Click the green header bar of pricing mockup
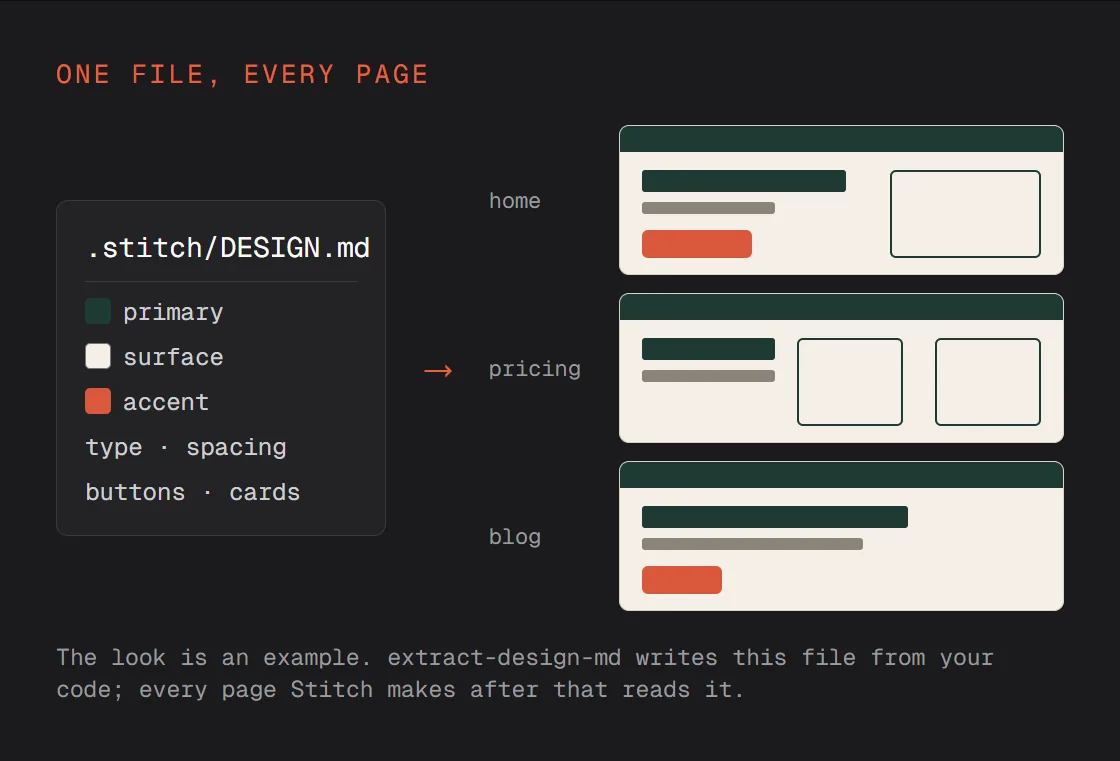 click(841, 307)
